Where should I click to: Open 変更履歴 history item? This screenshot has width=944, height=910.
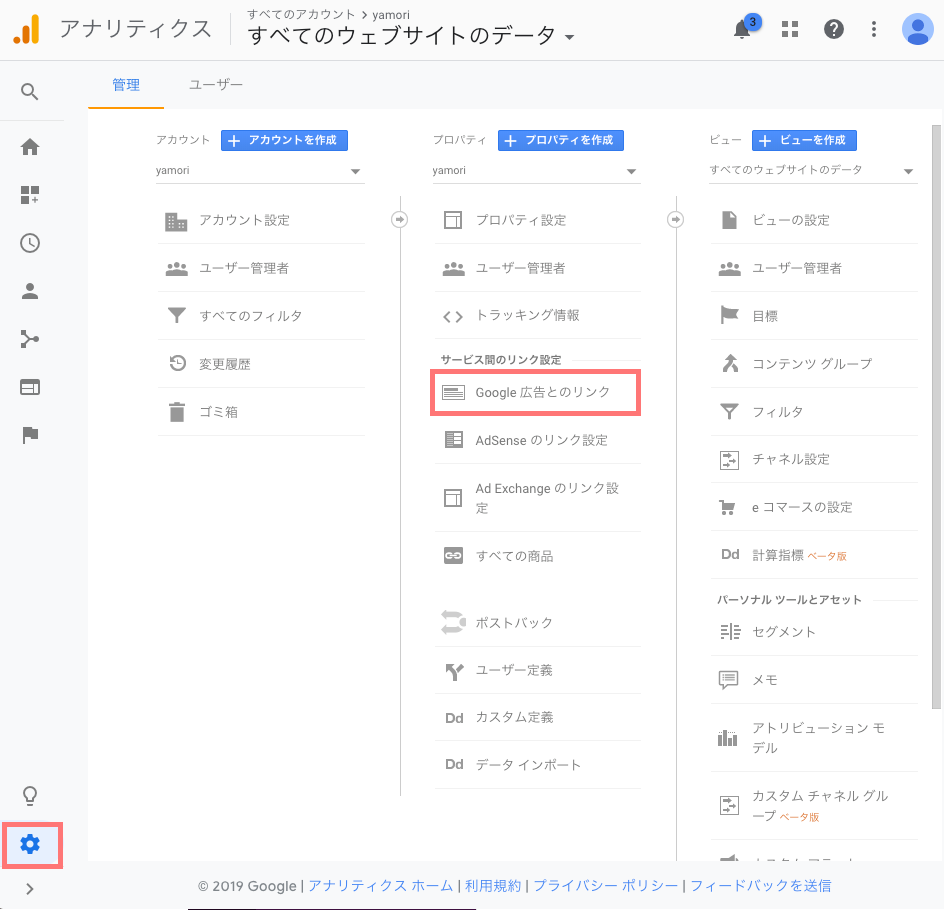pyautogui.click(x=261, y=364)
